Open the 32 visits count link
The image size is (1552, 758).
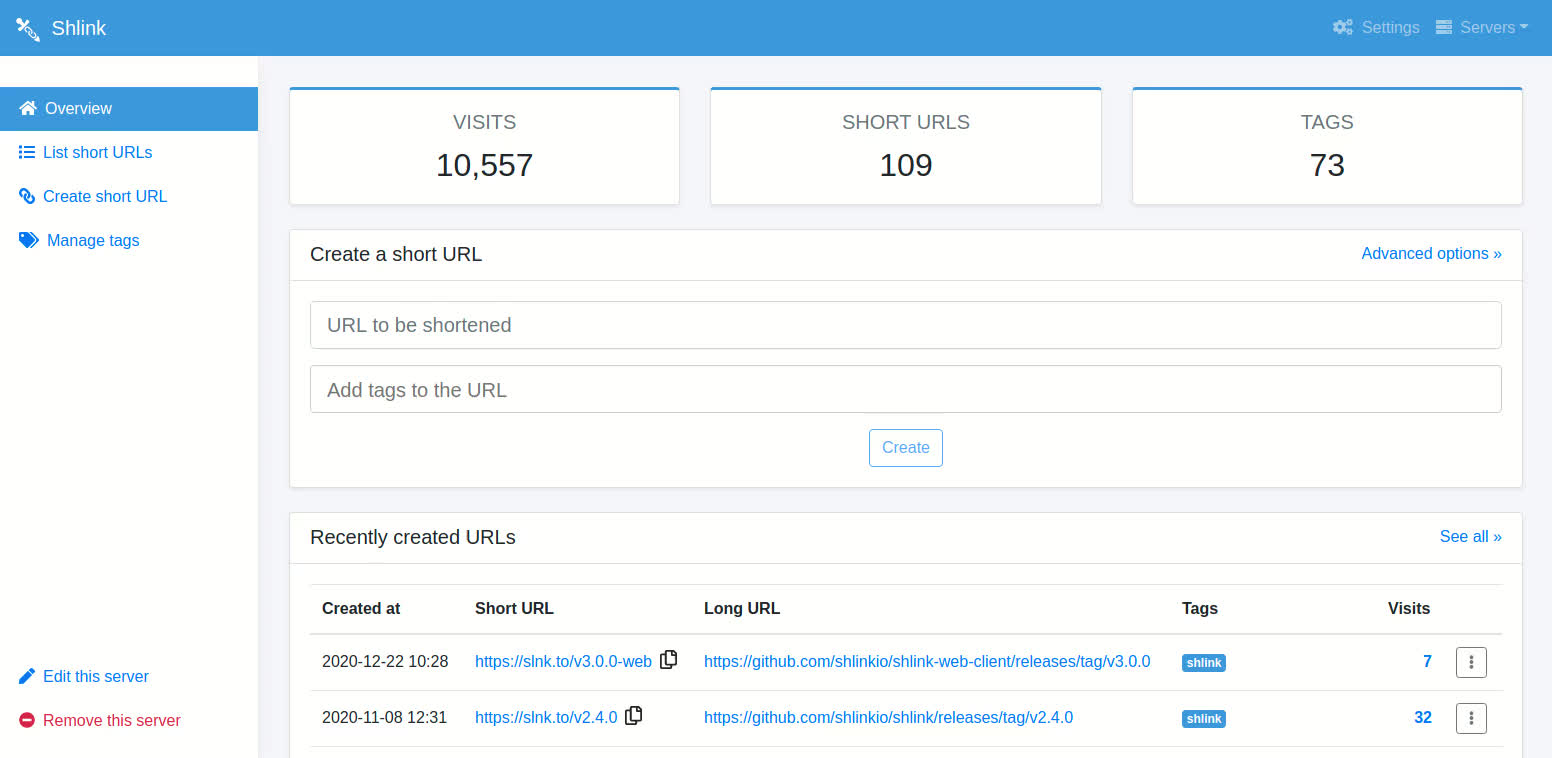1422,718
